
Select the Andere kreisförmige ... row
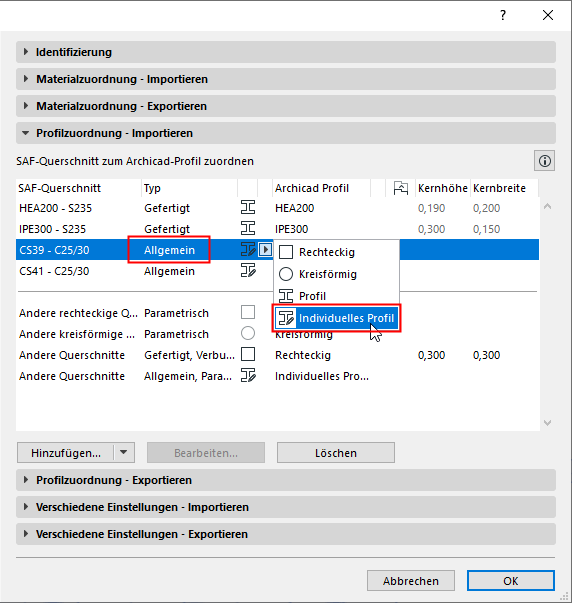tap(277, 334)
